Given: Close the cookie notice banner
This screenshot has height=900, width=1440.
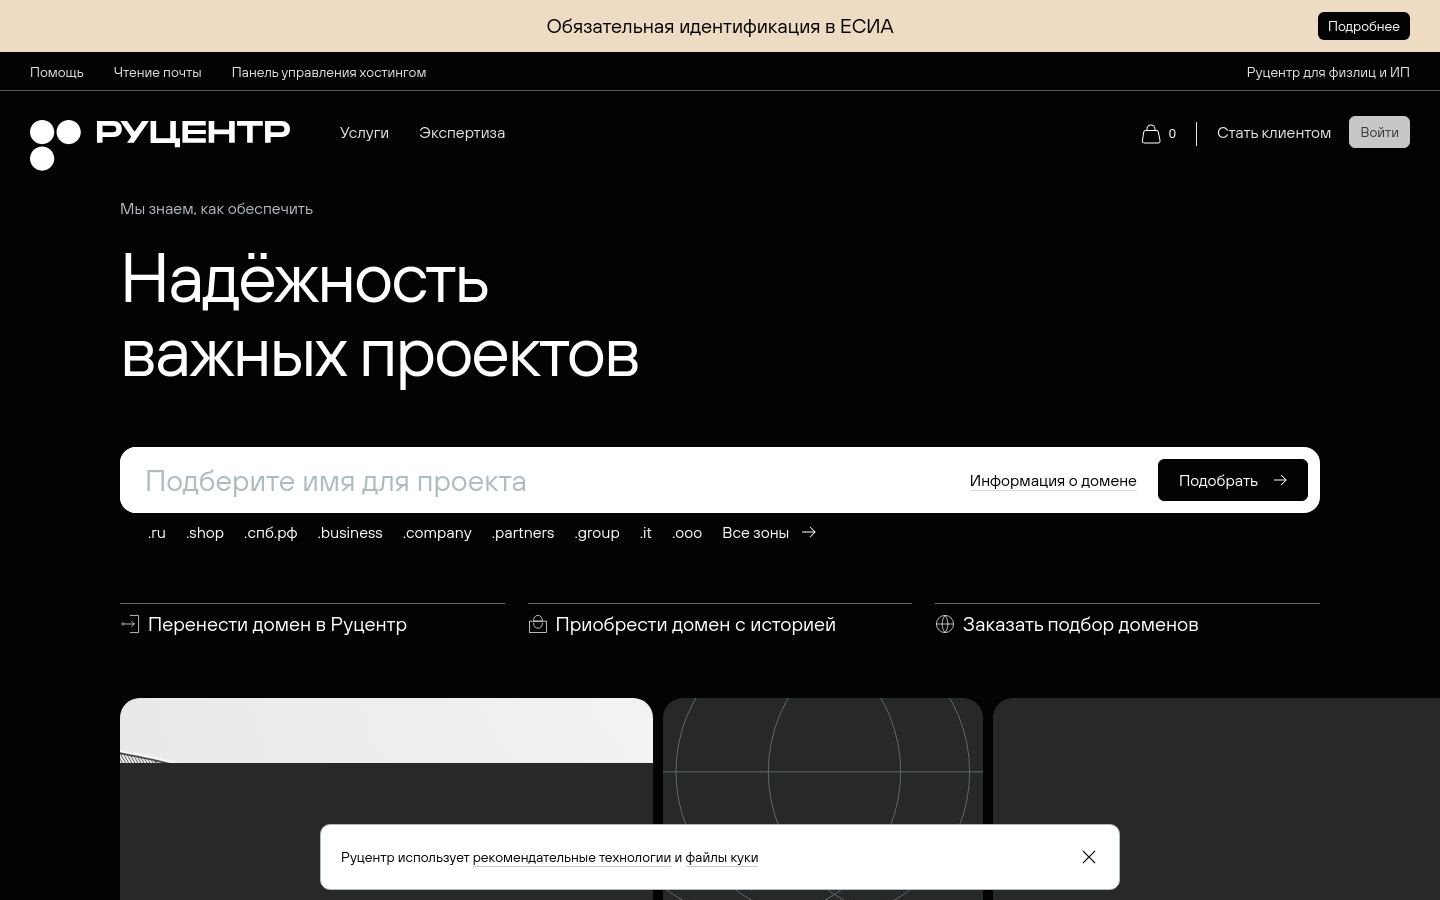Looking at the screenshot, I should point(1089,857).
